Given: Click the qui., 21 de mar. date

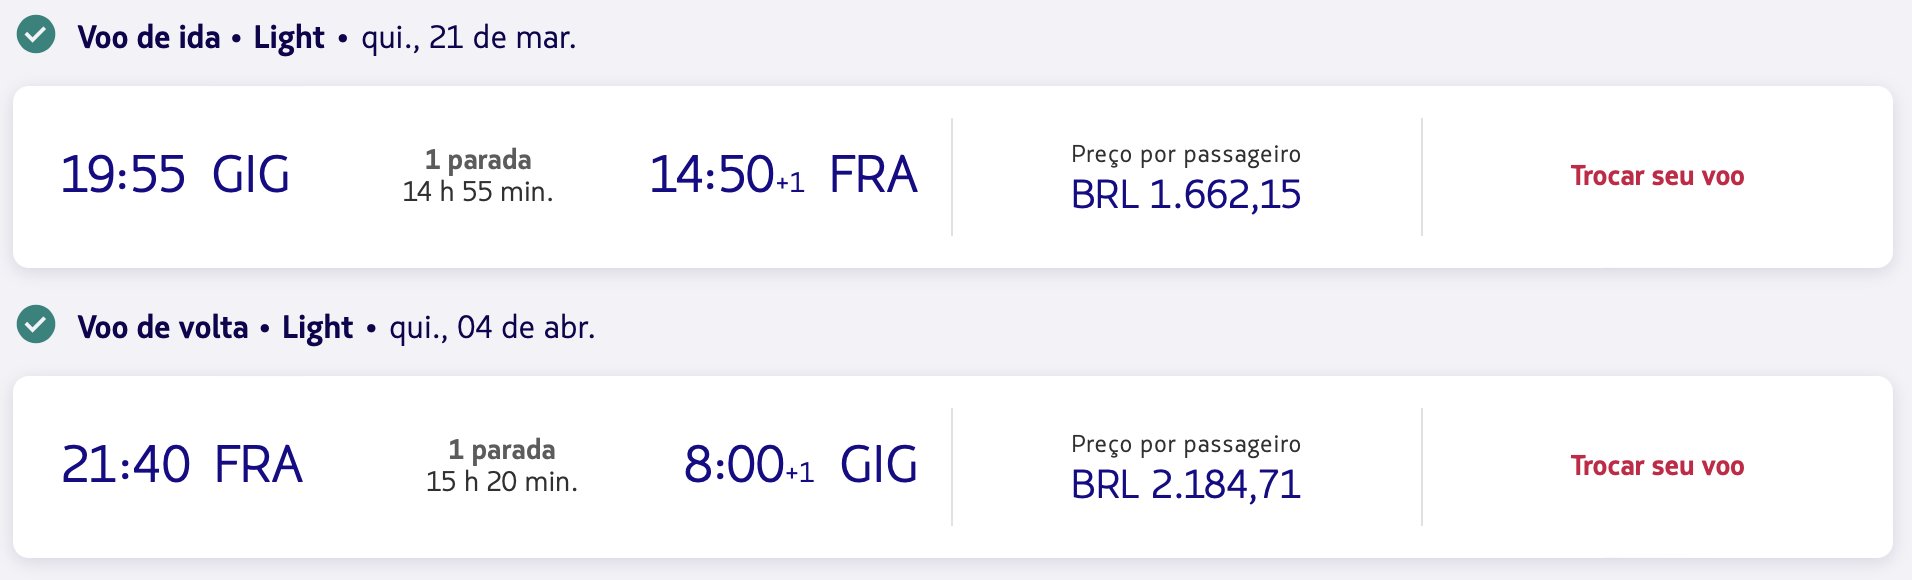Looking at the screenshot, I should point(469,37).
